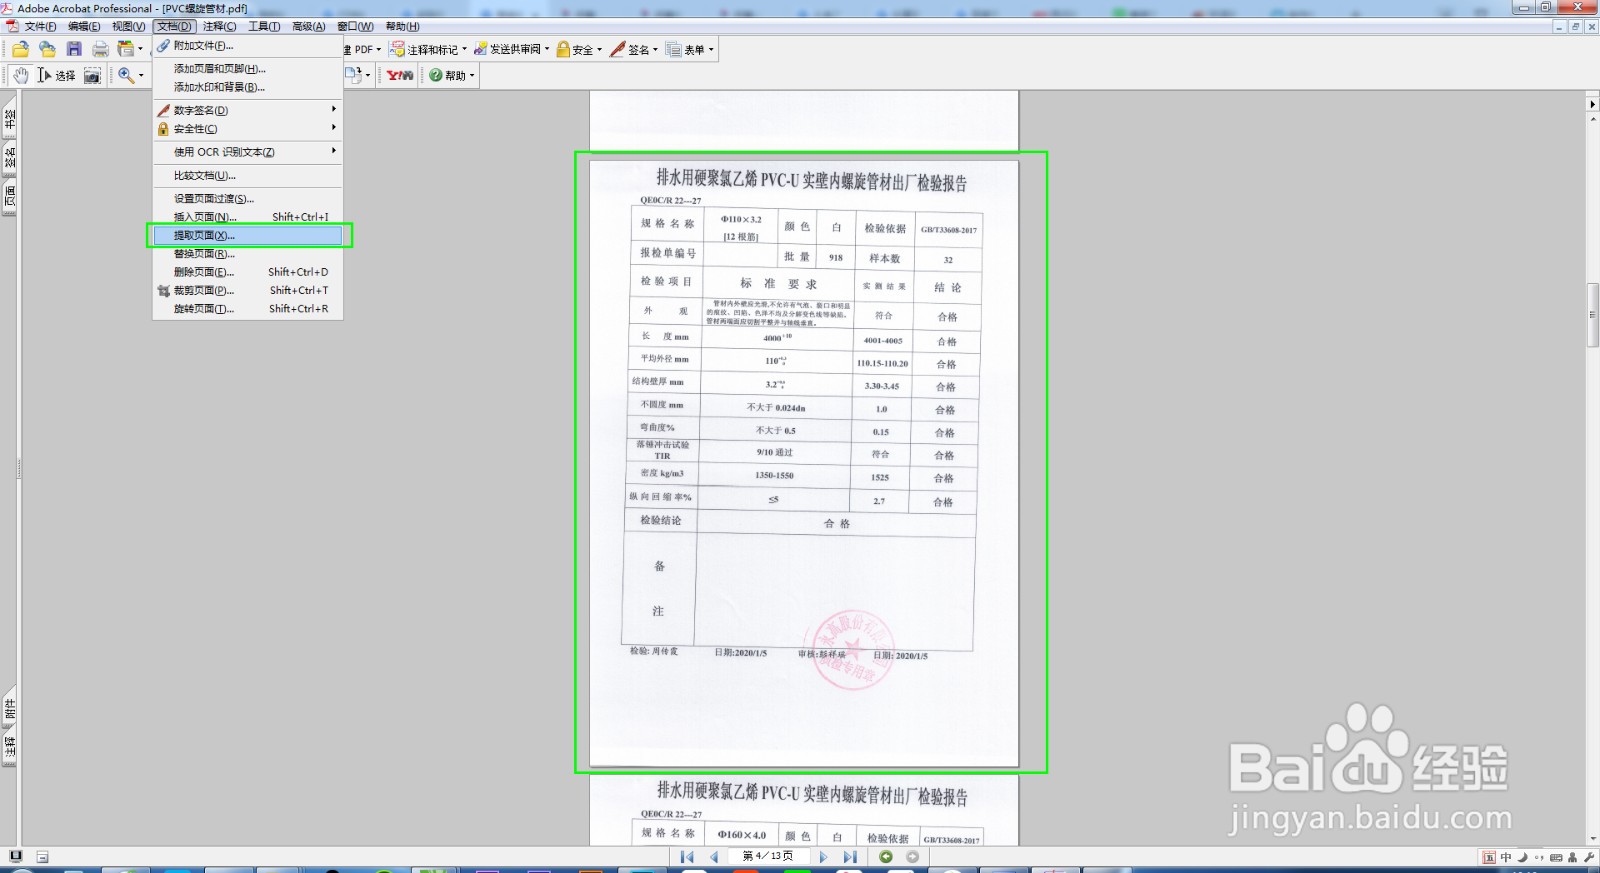Open the 注释(C) menu
The height and width of the screenshot is (873, 1600).
[x=219, y=26]
